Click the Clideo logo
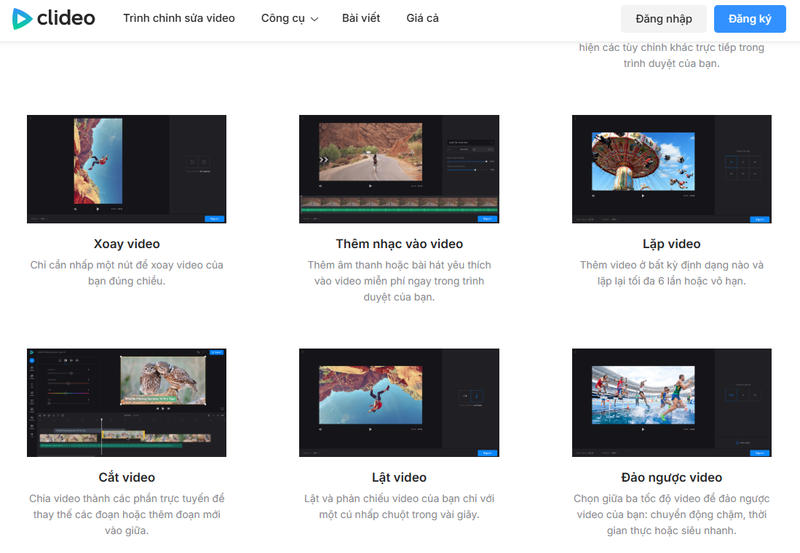The image size is (800, 553). (54, 18)
